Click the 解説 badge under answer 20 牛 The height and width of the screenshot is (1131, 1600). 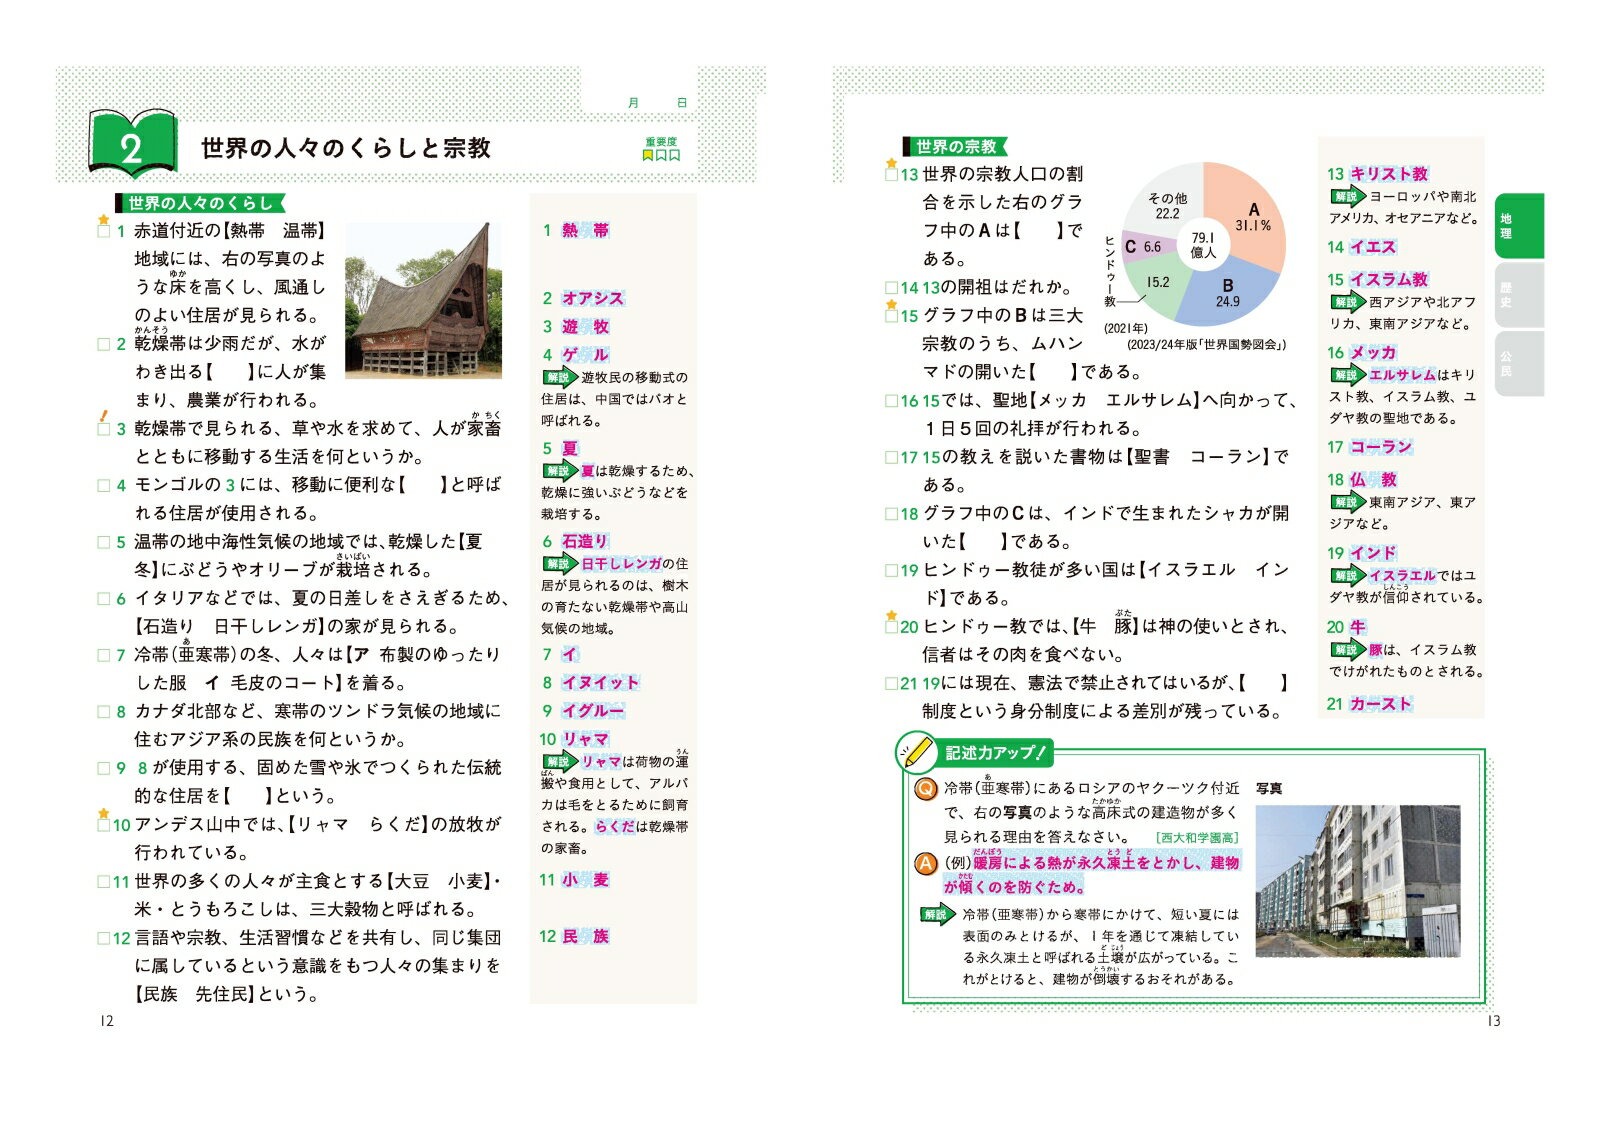point(1347,649)
